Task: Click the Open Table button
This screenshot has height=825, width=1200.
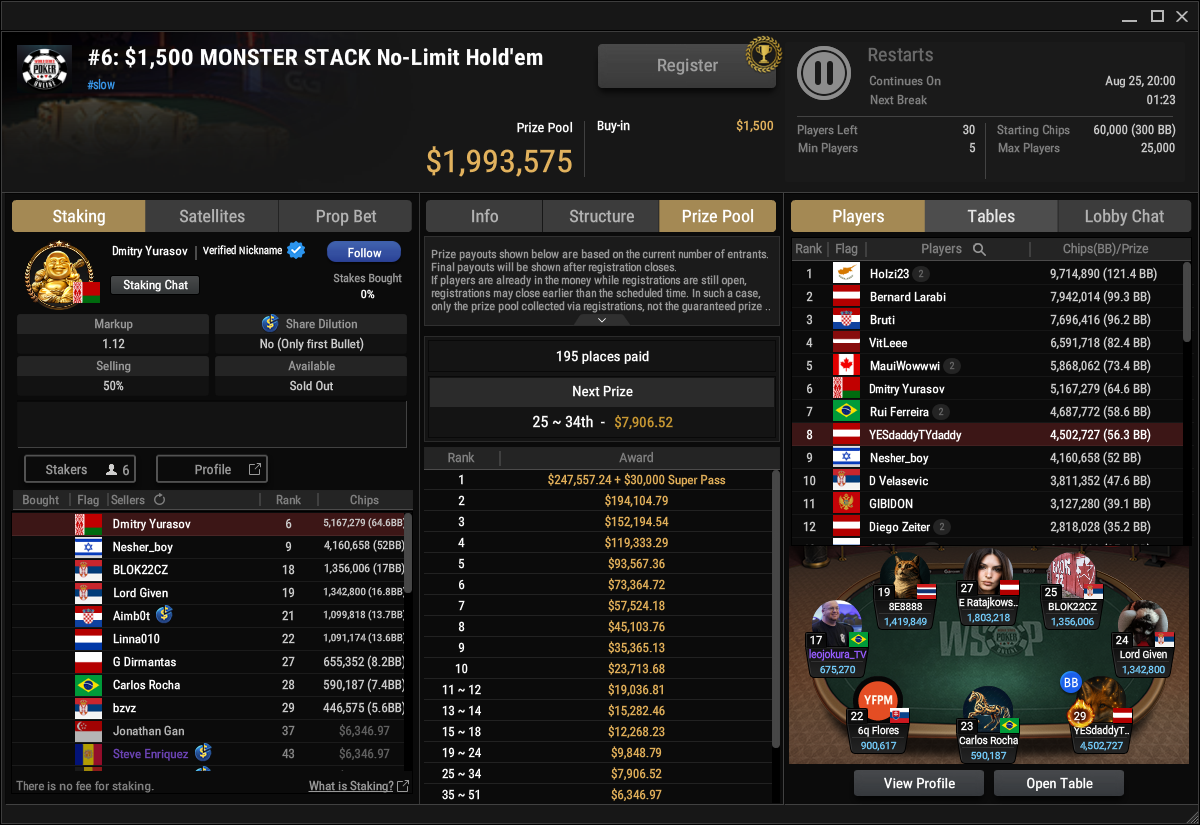Action: pyautogui.click(x=1059, y=783)
